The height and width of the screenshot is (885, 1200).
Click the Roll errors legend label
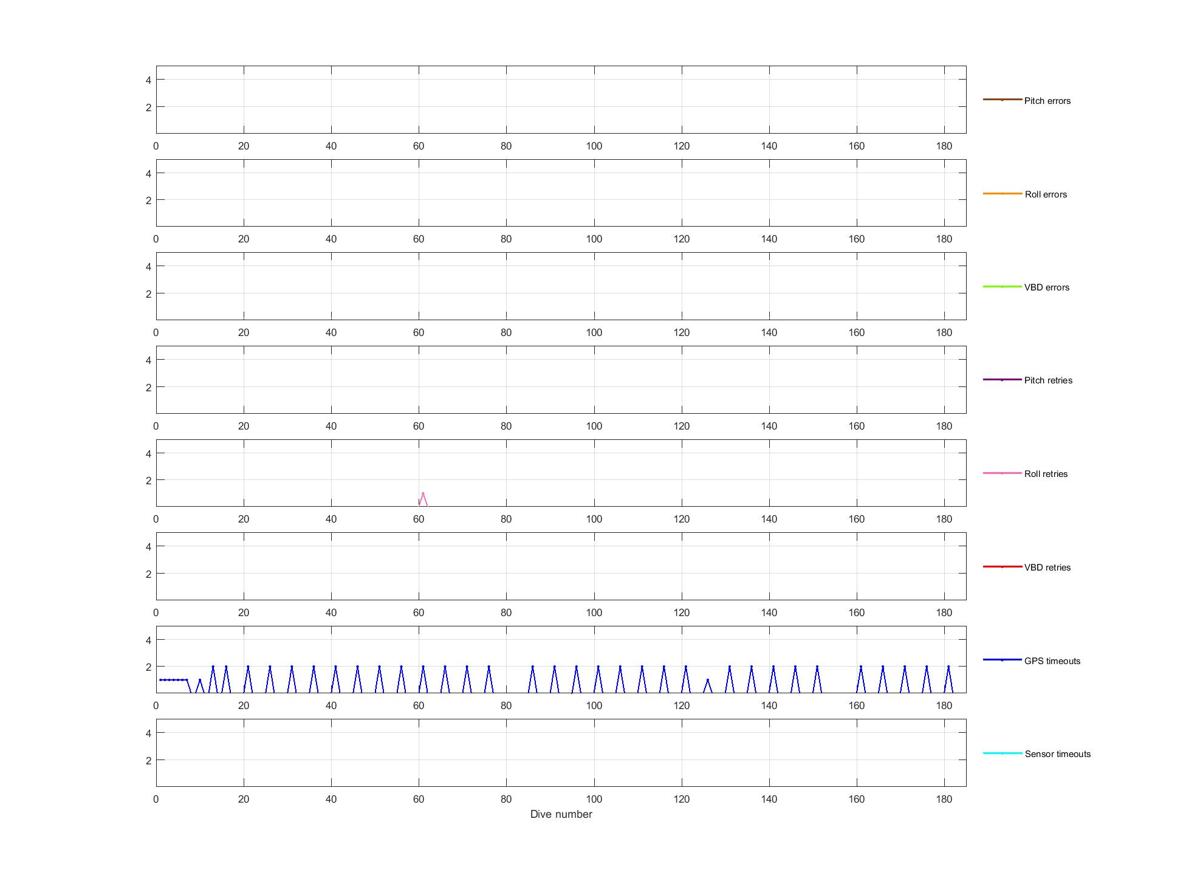coord(1045,194)
